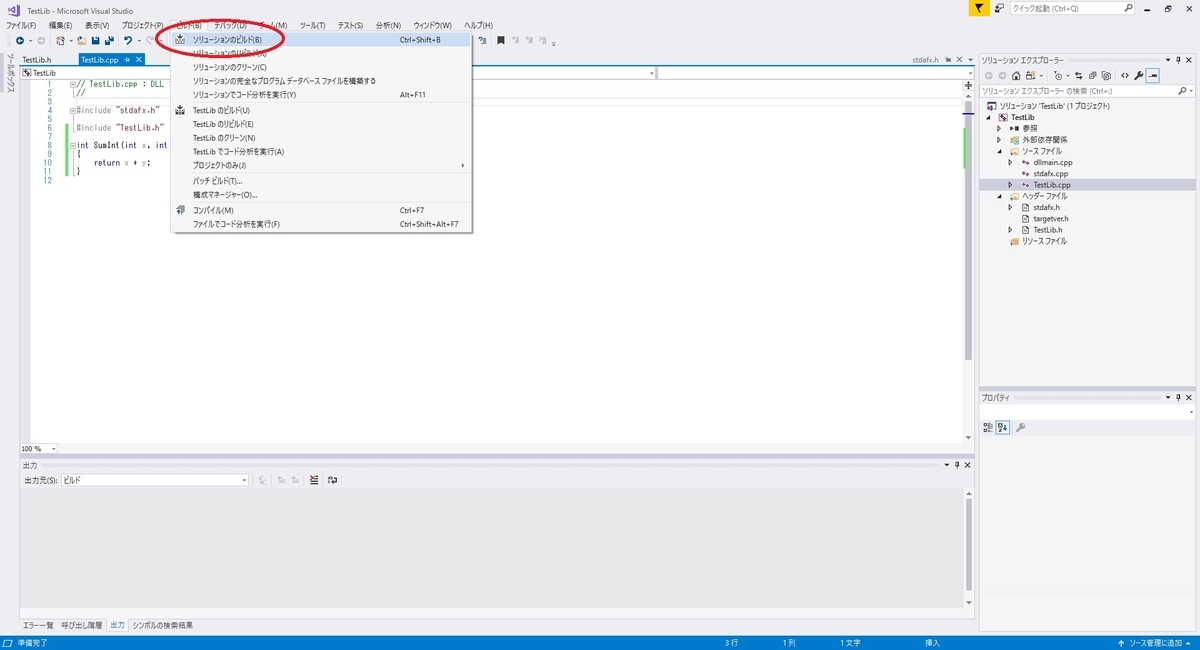Choose バッチ ビルド menu item
Screen dimensions: 1200x650
tap(321, 181)
